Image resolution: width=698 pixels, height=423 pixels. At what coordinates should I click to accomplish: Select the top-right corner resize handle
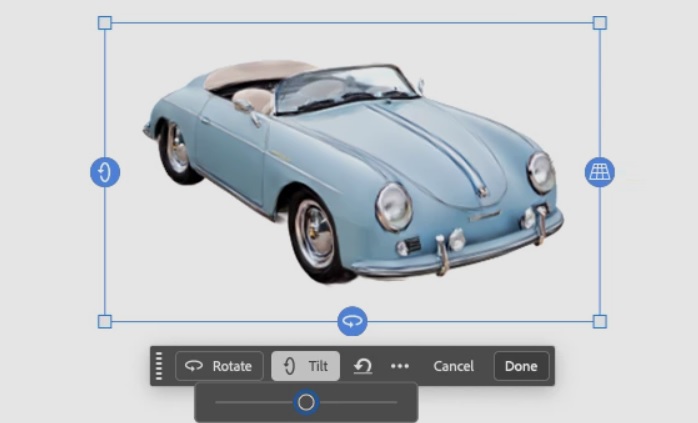599,23
